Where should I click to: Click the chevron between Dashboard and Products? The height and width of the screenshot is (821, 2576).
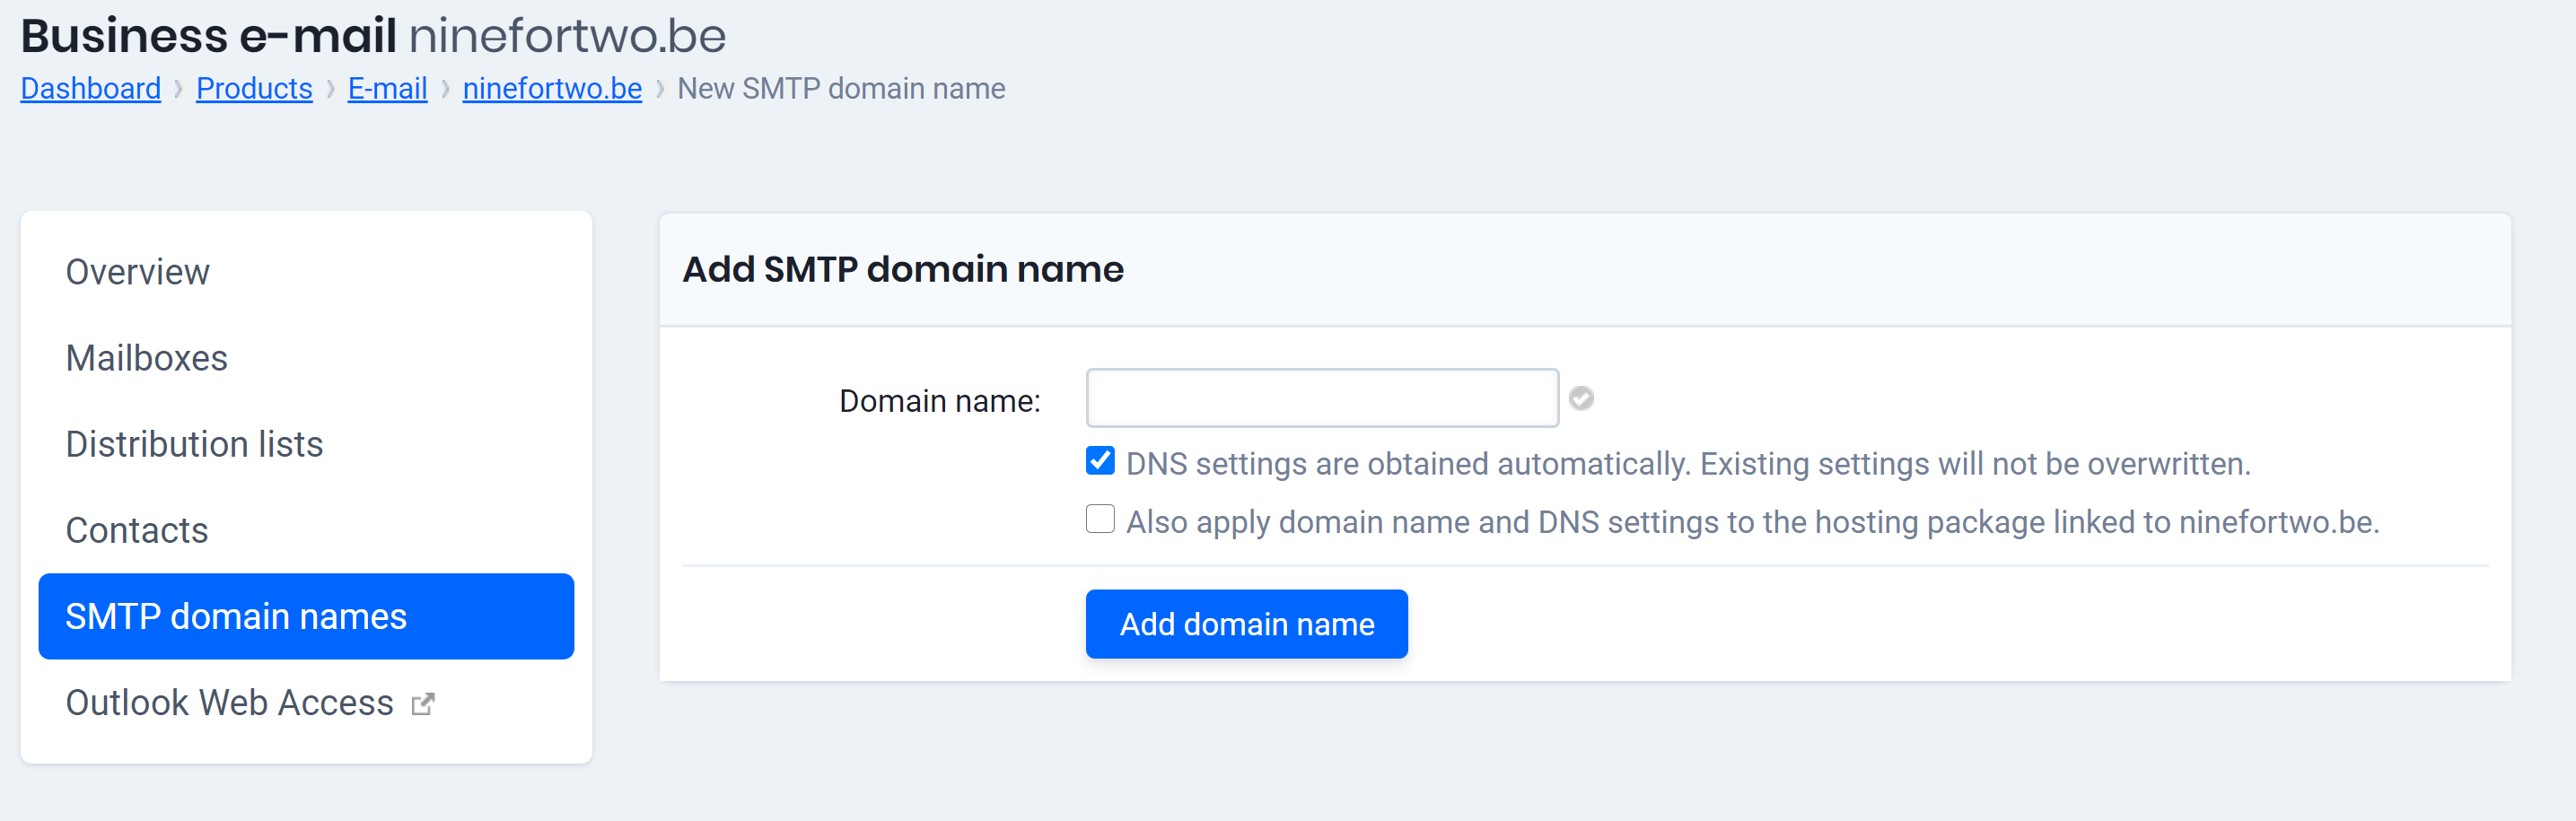pyautogui.click(x=177, y=88)
